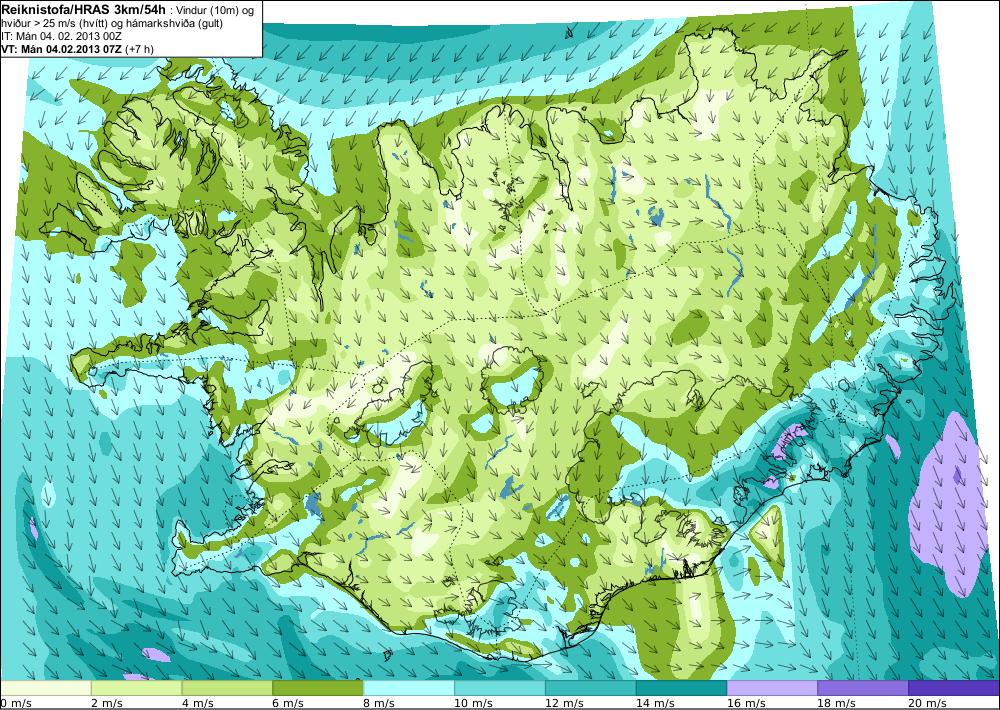Click the '0 m/s' legend label
This screenshot has width=1000, height=710.
(15, 703)
